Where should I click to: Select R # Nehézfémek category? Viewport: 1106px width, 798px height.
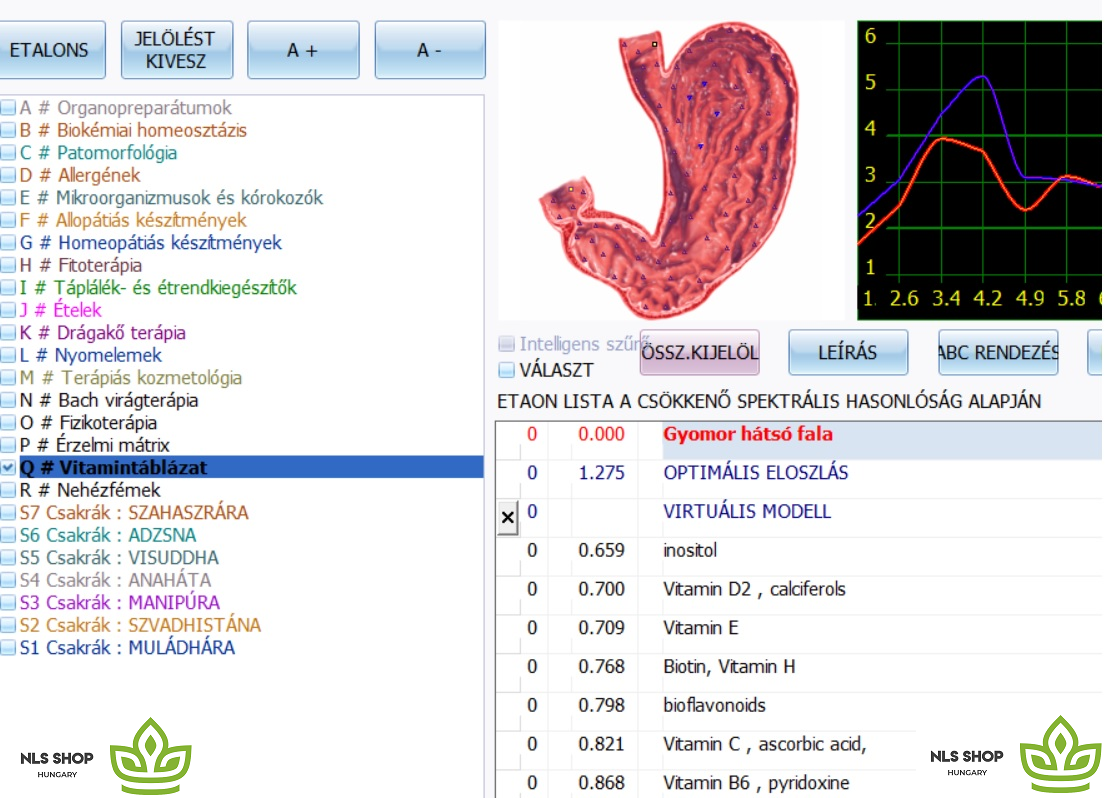pyautogui.click(x=90, y=490)
